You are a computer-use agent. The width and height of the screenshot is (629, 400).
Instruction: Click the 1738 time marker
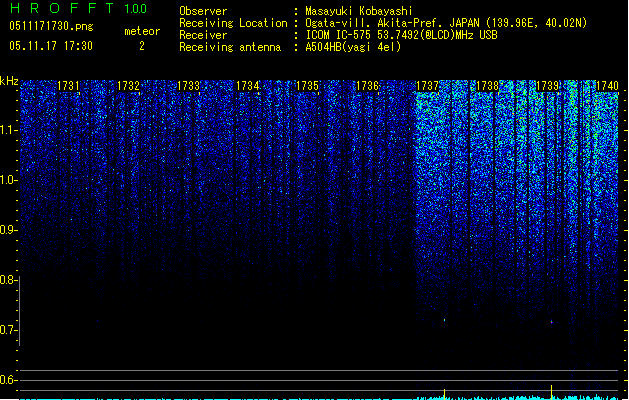[x=487, y=86]
